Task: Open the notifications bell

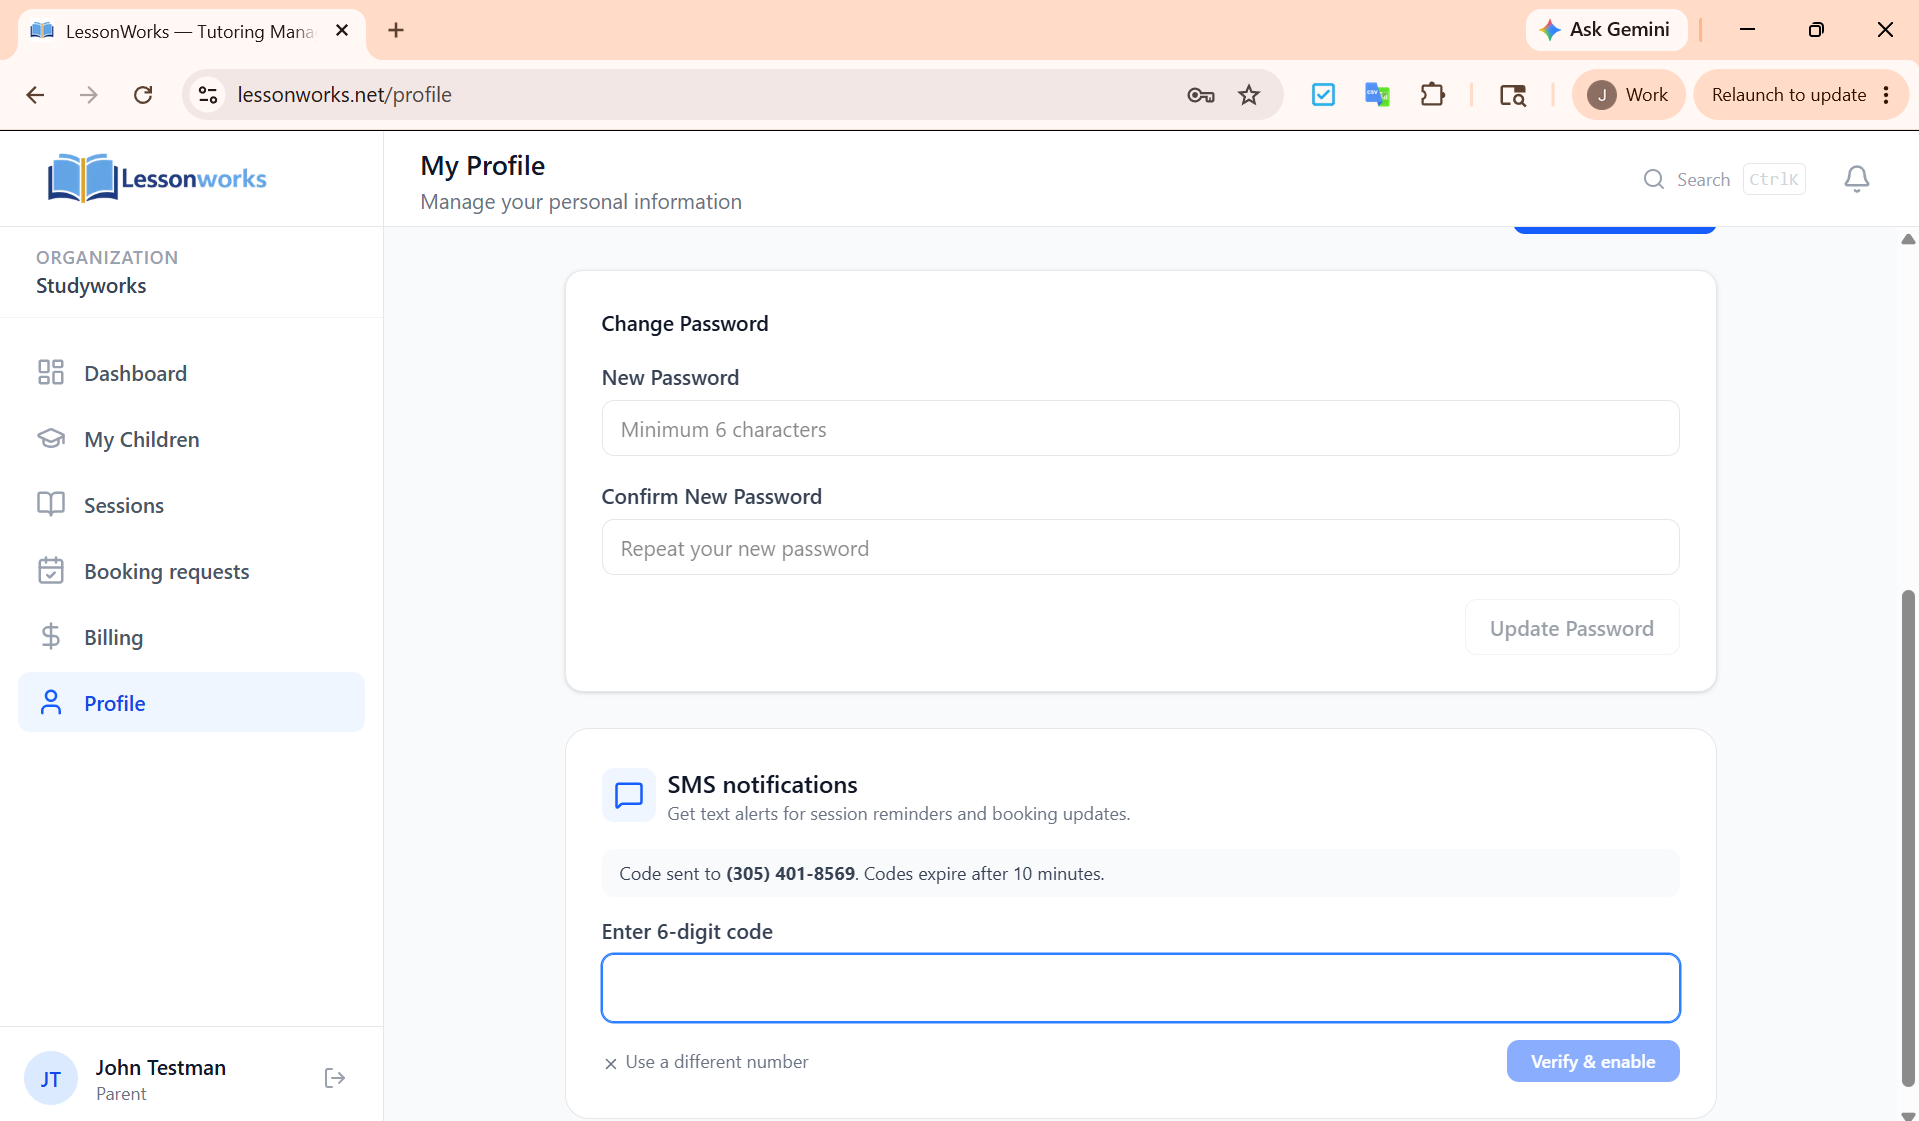Action: (x=1857, y=179)
